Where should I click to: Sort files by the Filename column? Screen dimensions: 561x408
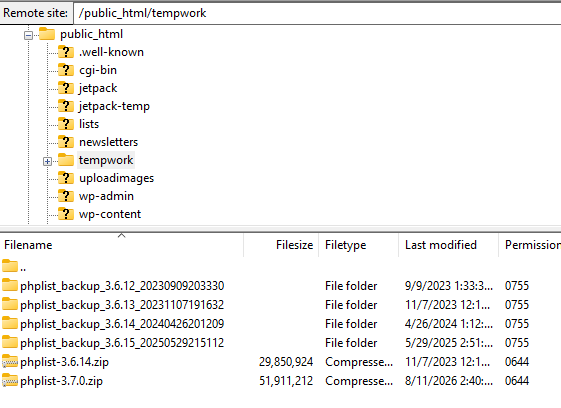tap(122, 245)
